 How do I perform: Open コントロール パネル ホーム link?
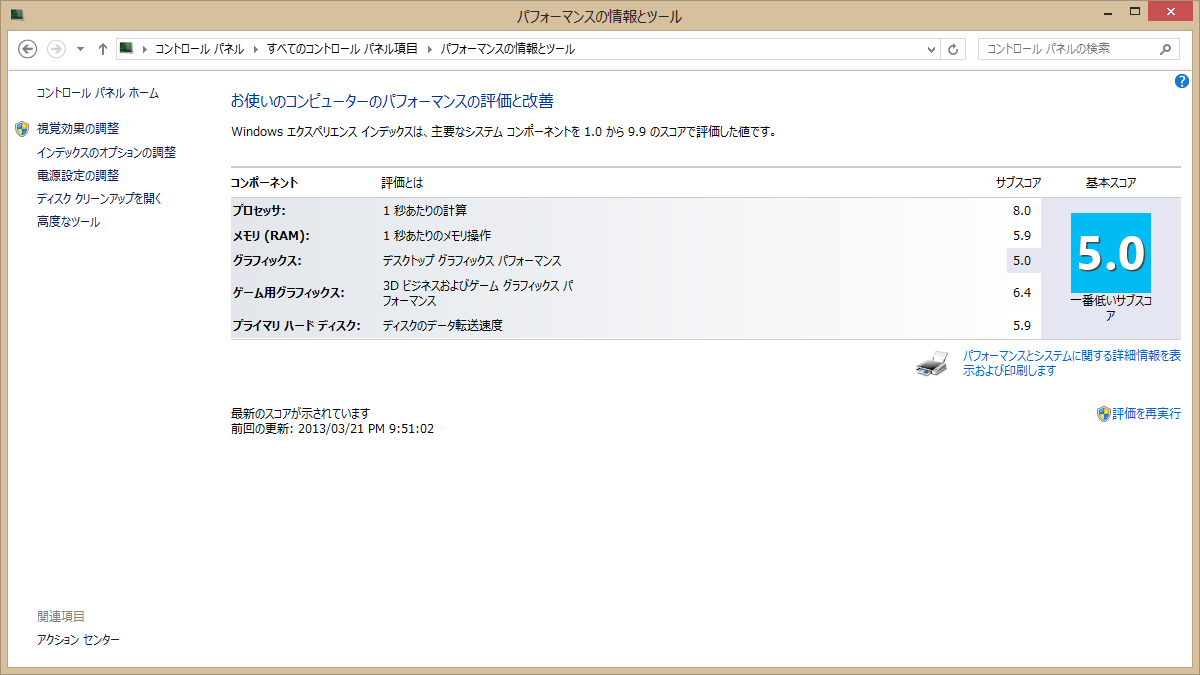coord(98,93)
